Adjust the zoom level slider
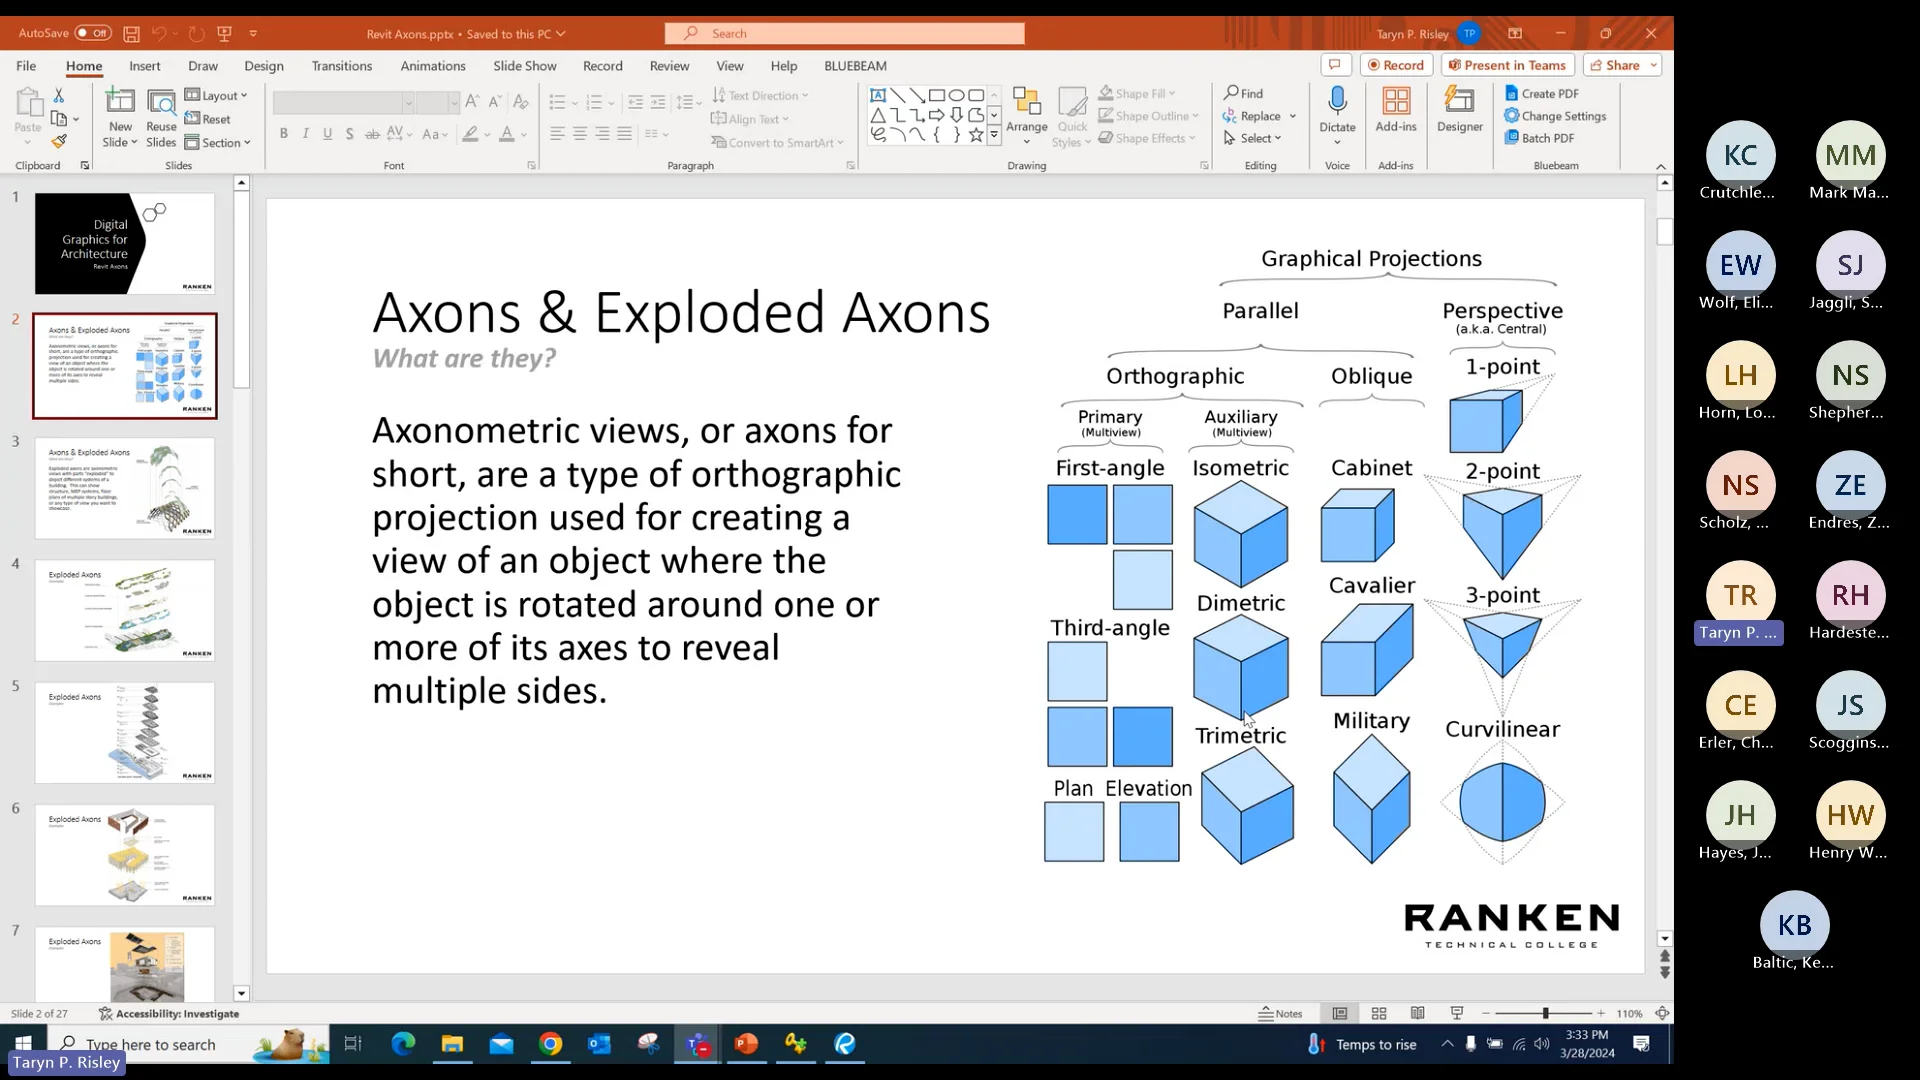 pos(1543,1013)
